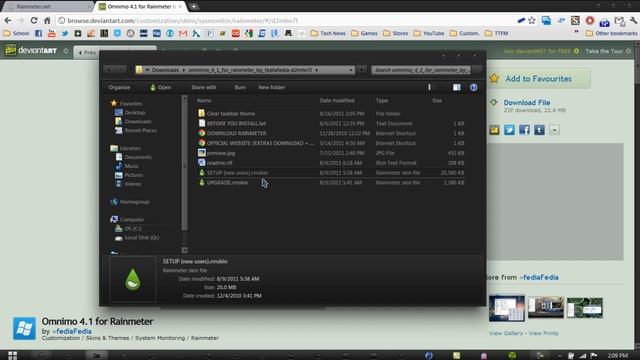Open the Tech News bookmarks folder
The width and height of the screenshot is (640, 360).
(328, 33)
